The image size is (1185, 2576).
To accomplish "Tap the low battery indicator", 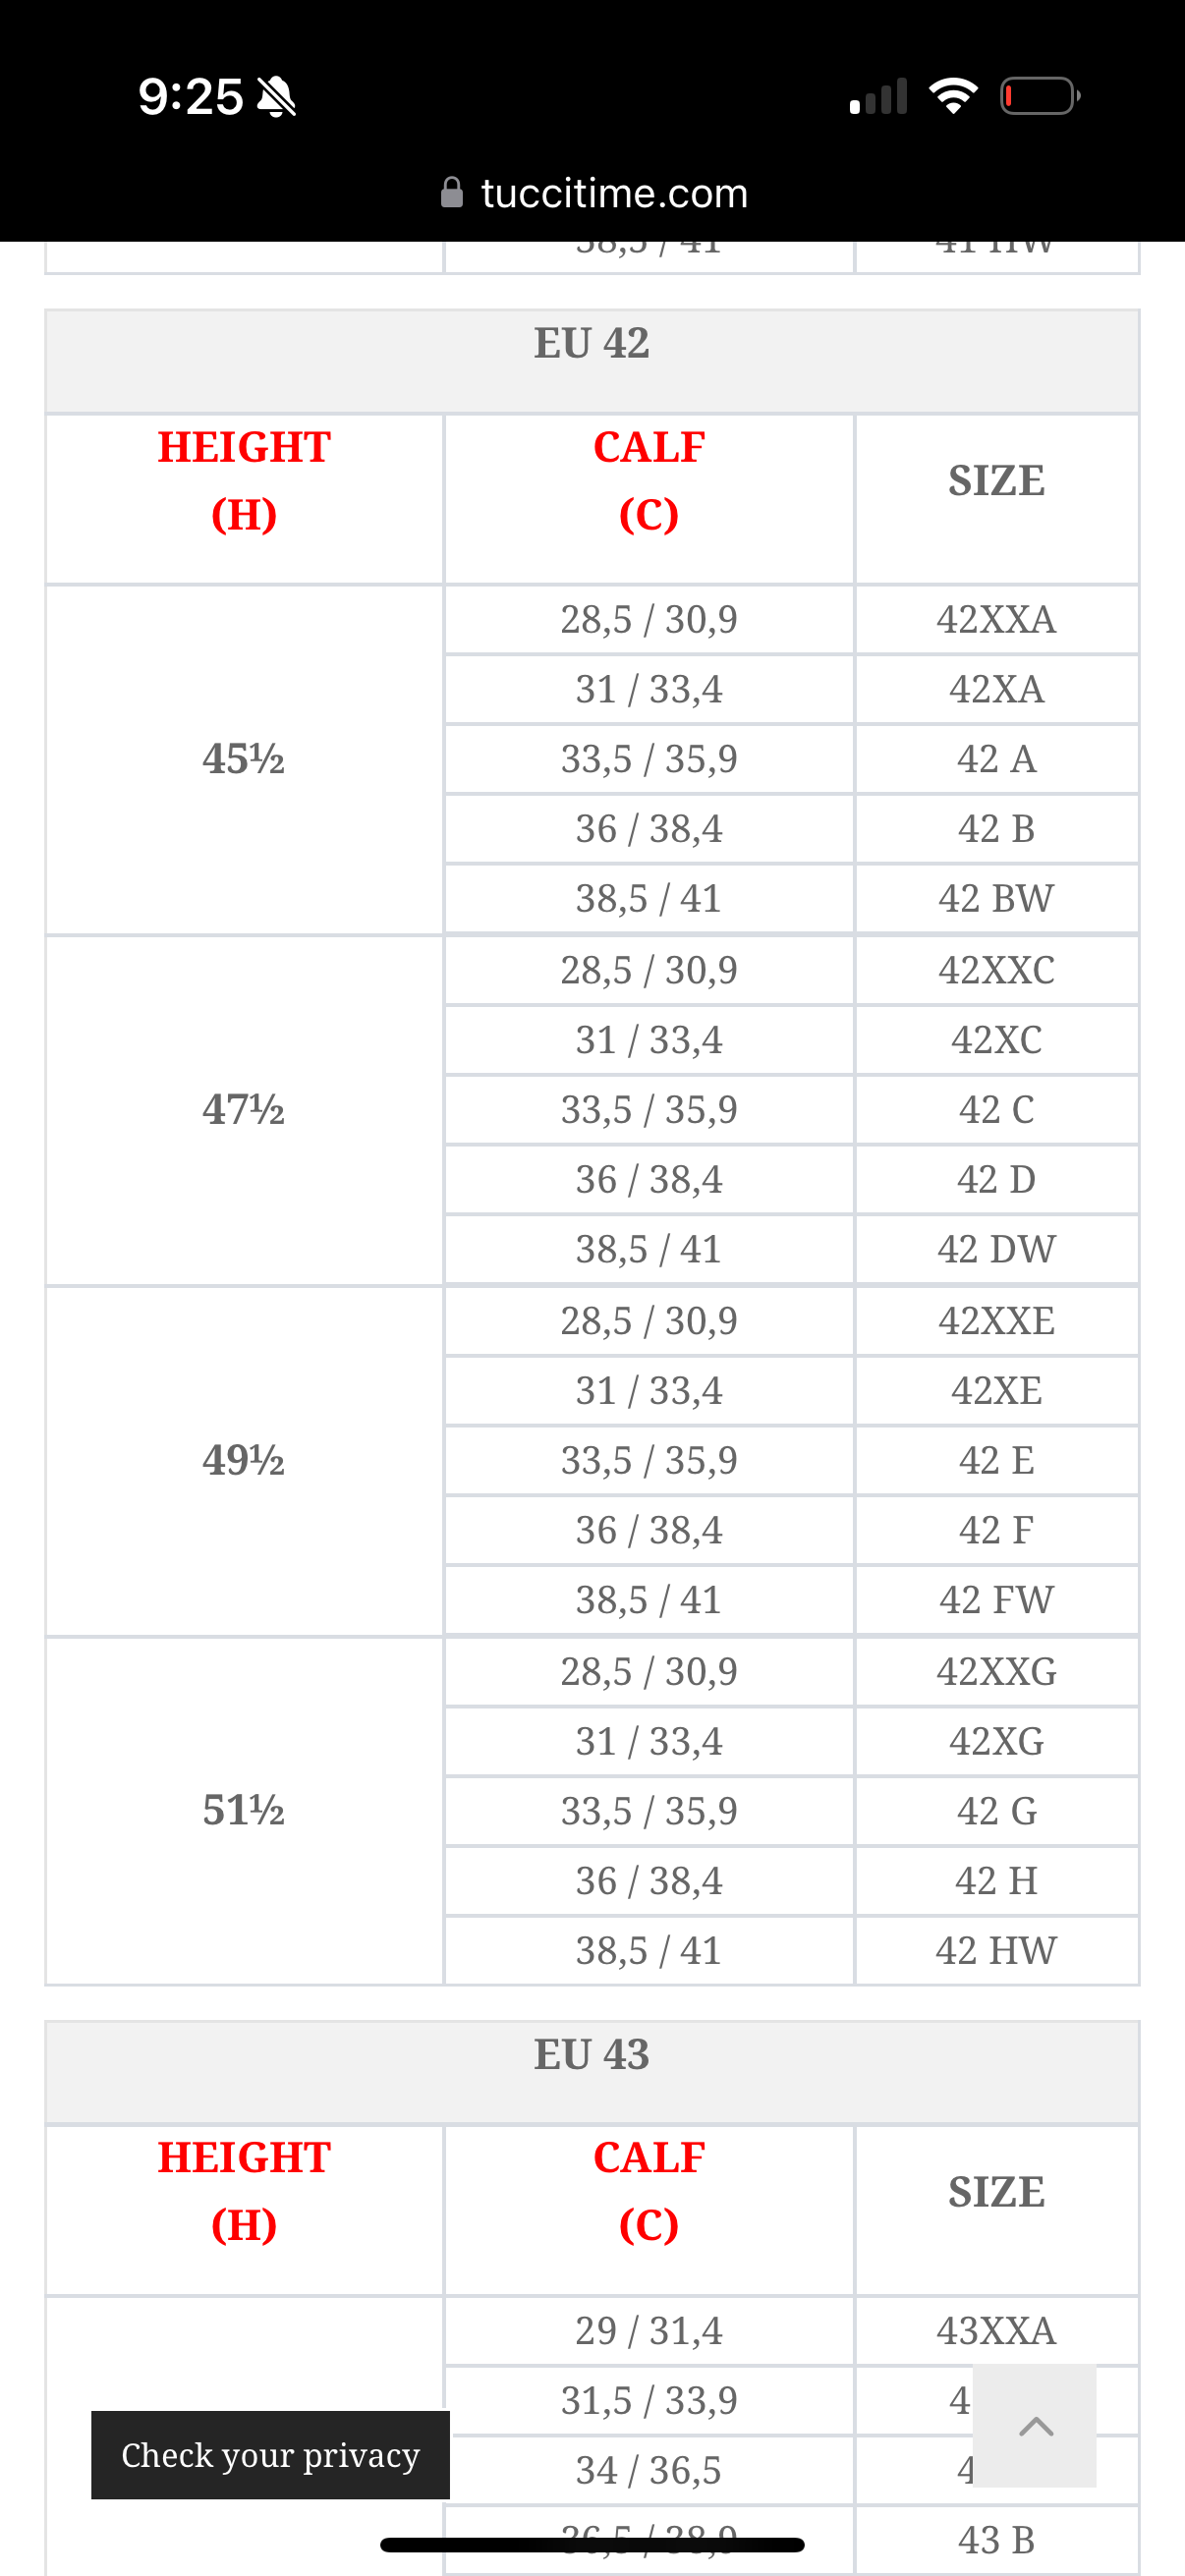I will pos(1039,96).
